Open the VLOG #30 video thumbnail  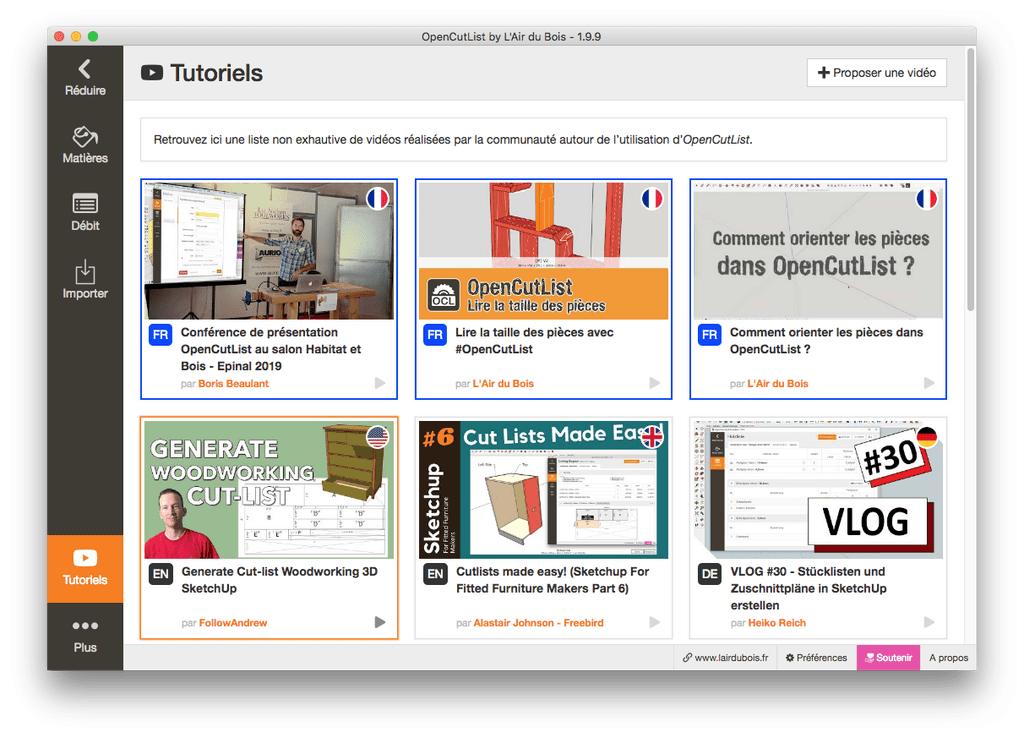click(818, 490)
